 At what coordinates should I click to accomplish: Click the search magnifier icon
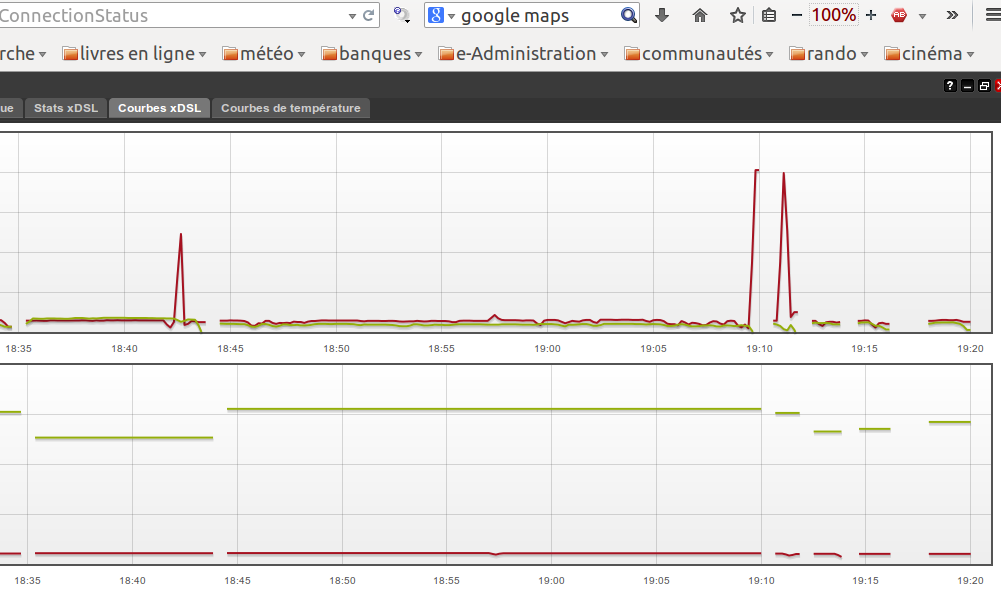point(628,15)
